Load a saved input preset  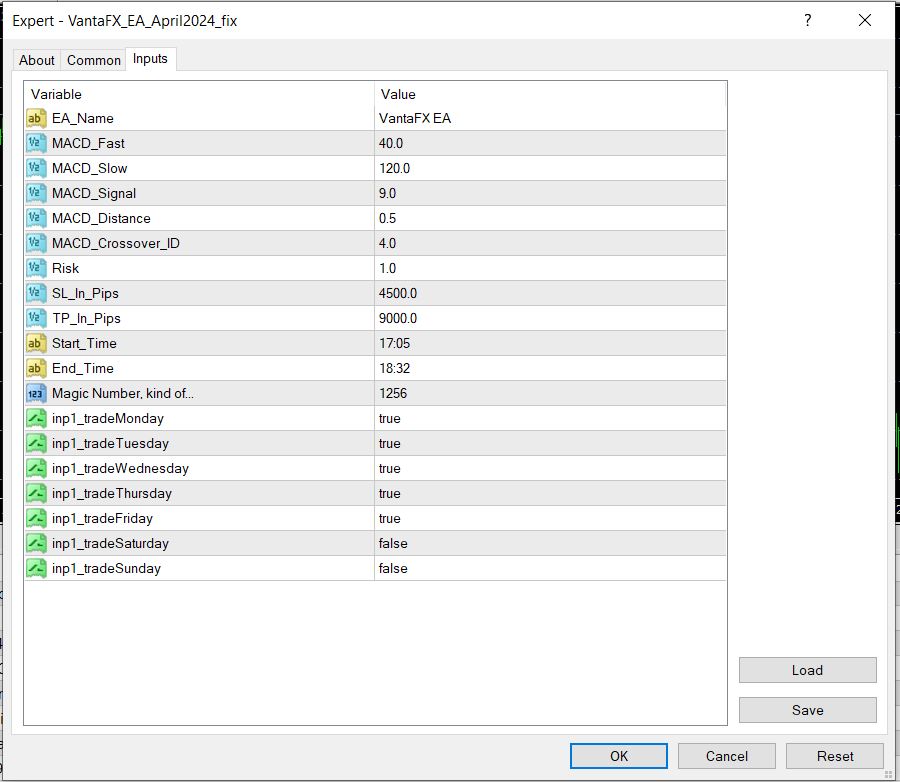pyautogui.click(x=807, y=670)
